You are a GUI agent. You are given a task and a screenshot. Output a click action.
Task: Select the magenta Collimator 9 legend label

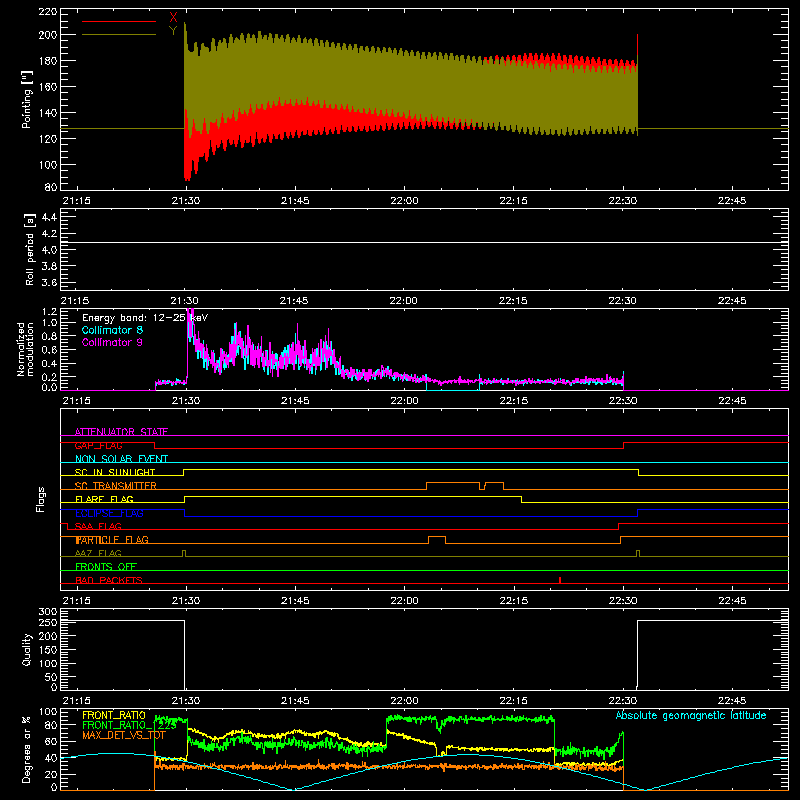pos(112,342)
